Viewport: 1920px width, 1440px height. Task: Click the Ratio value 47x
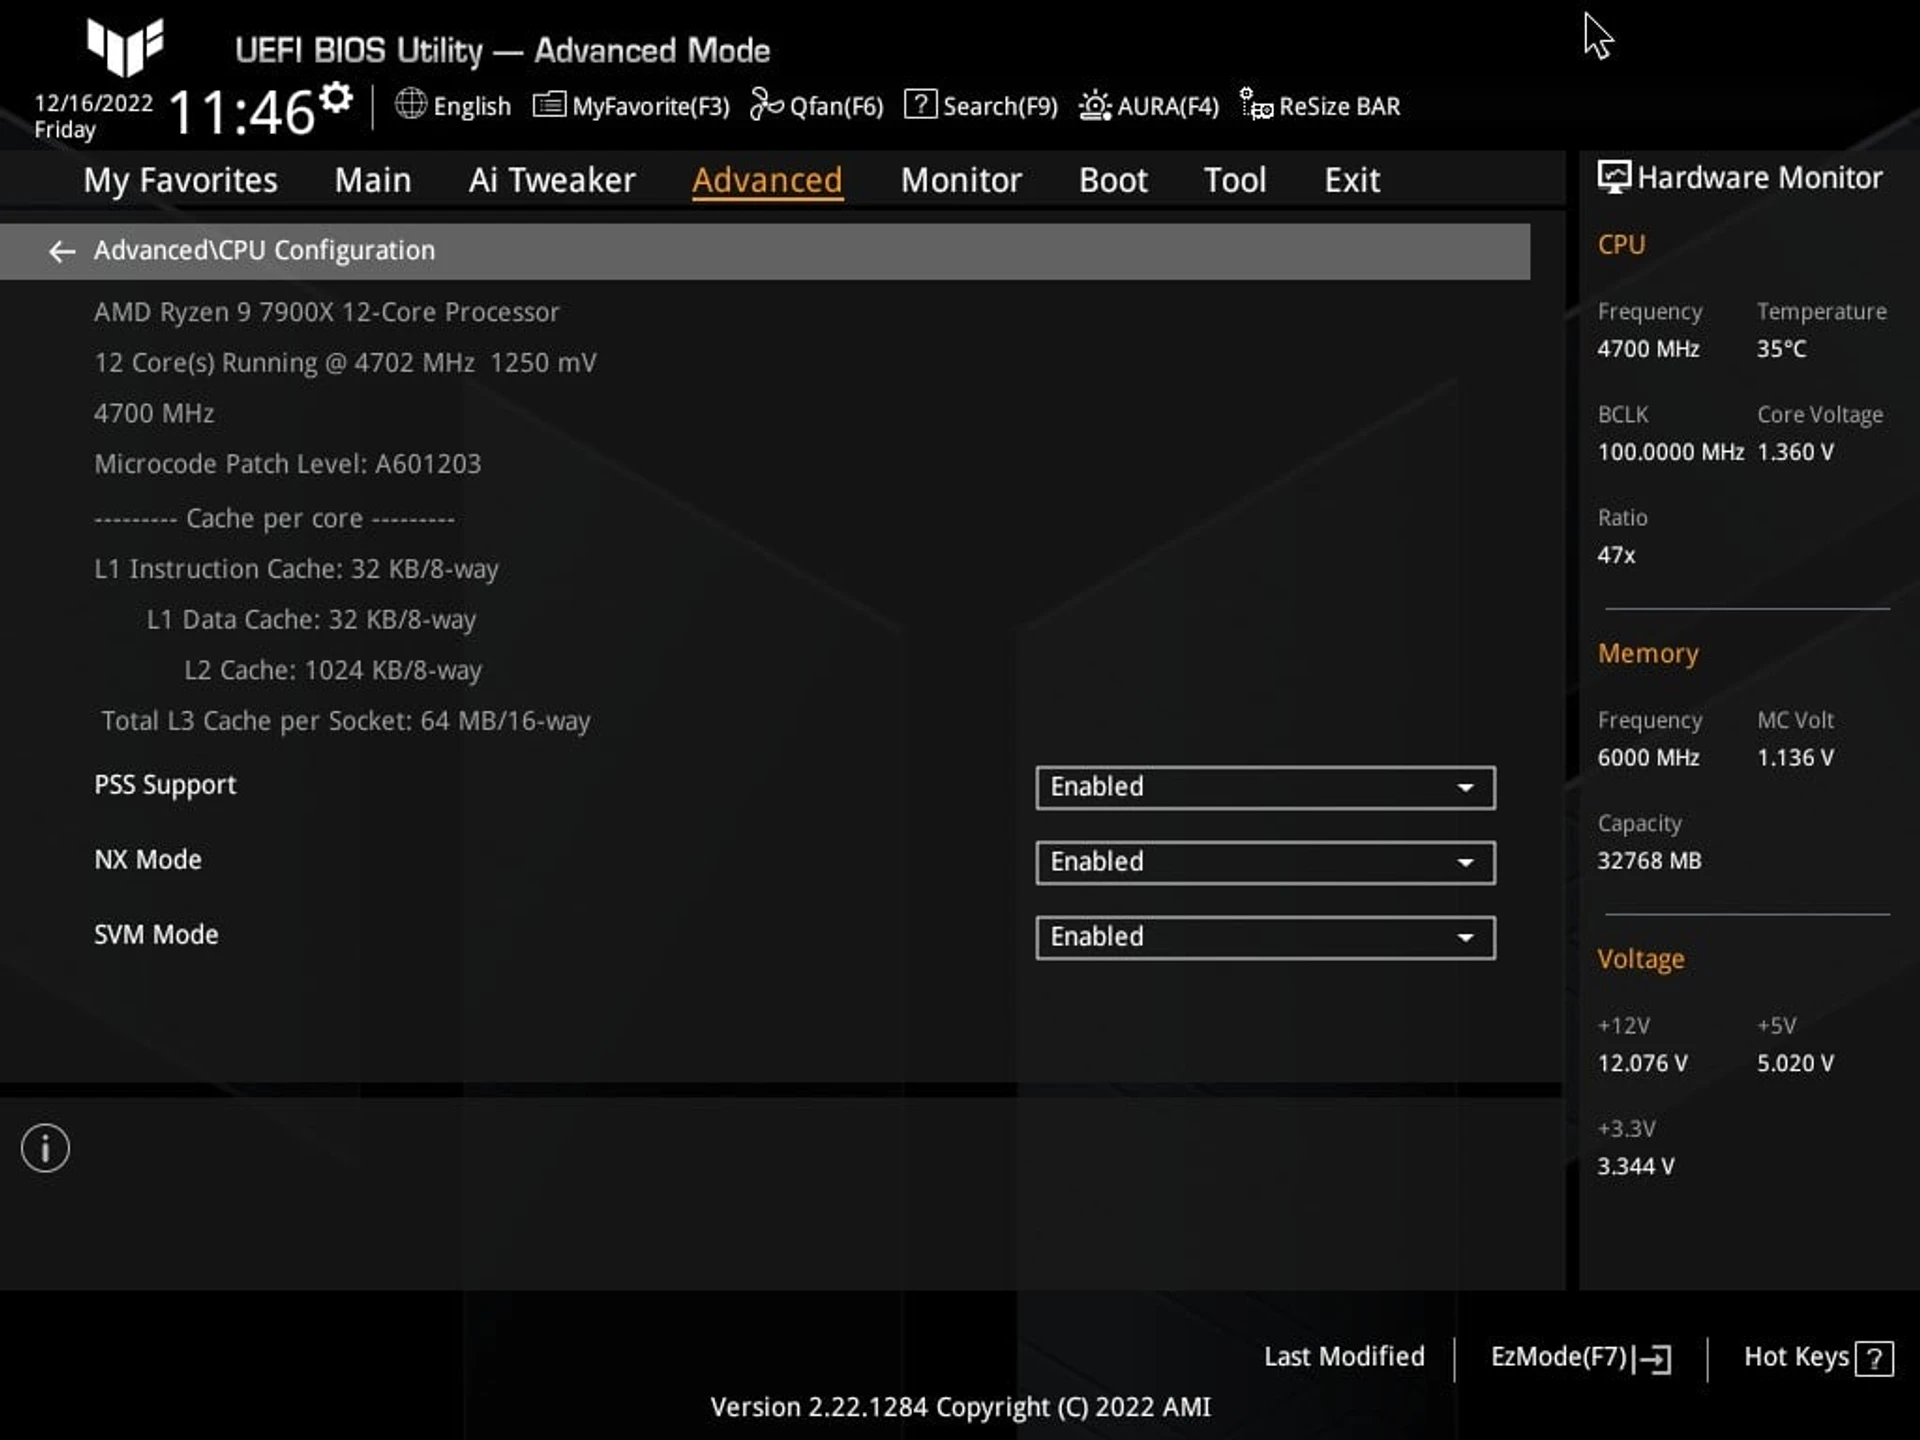coord(1616,555)
